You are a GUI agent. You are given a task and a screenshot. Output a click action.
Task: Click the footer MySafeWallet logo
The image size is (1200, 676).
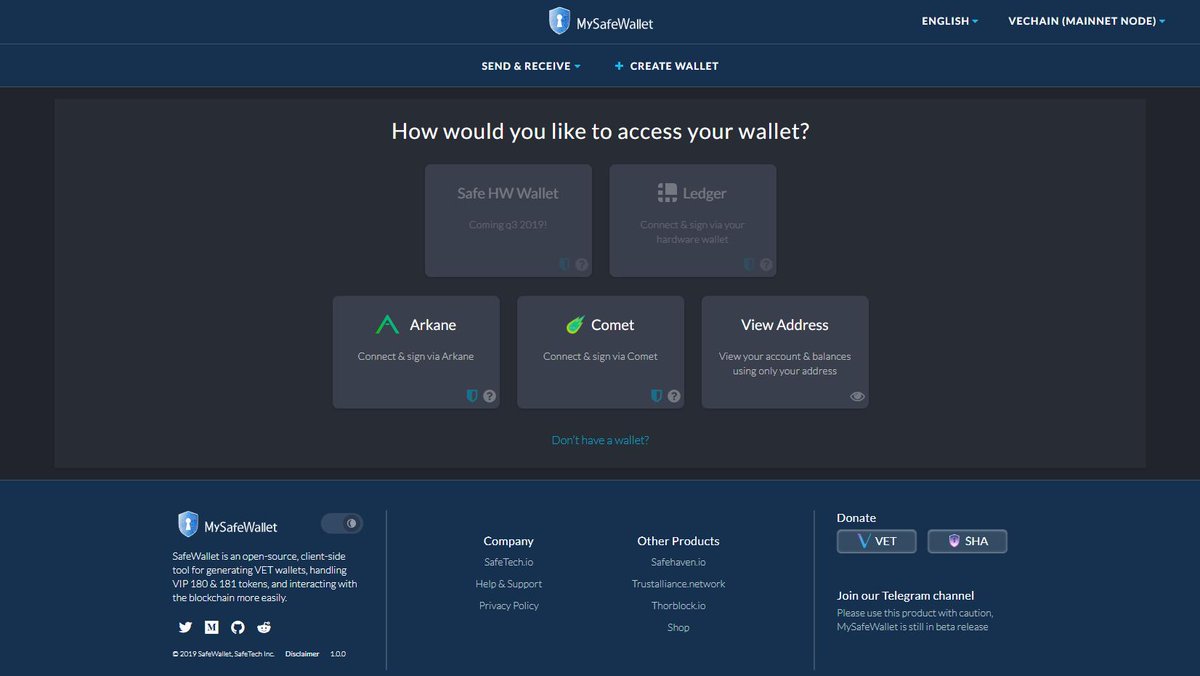tap(228, 525)
